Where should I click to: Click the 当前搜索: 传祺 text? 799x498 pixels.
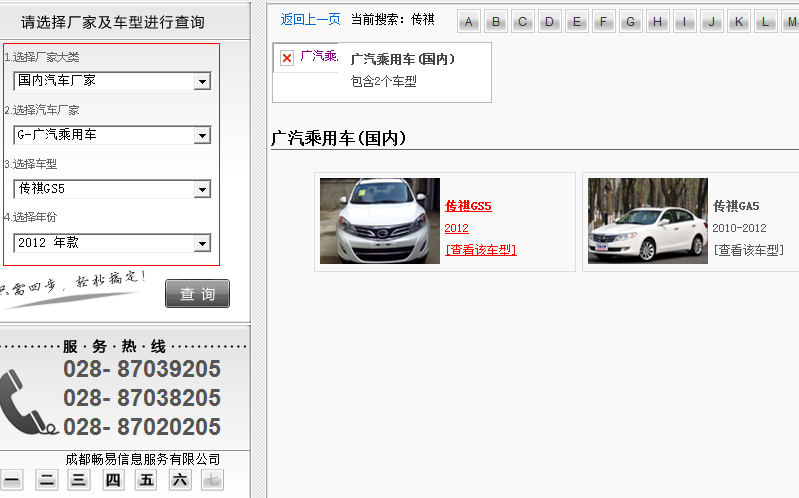tap(392, 19)
